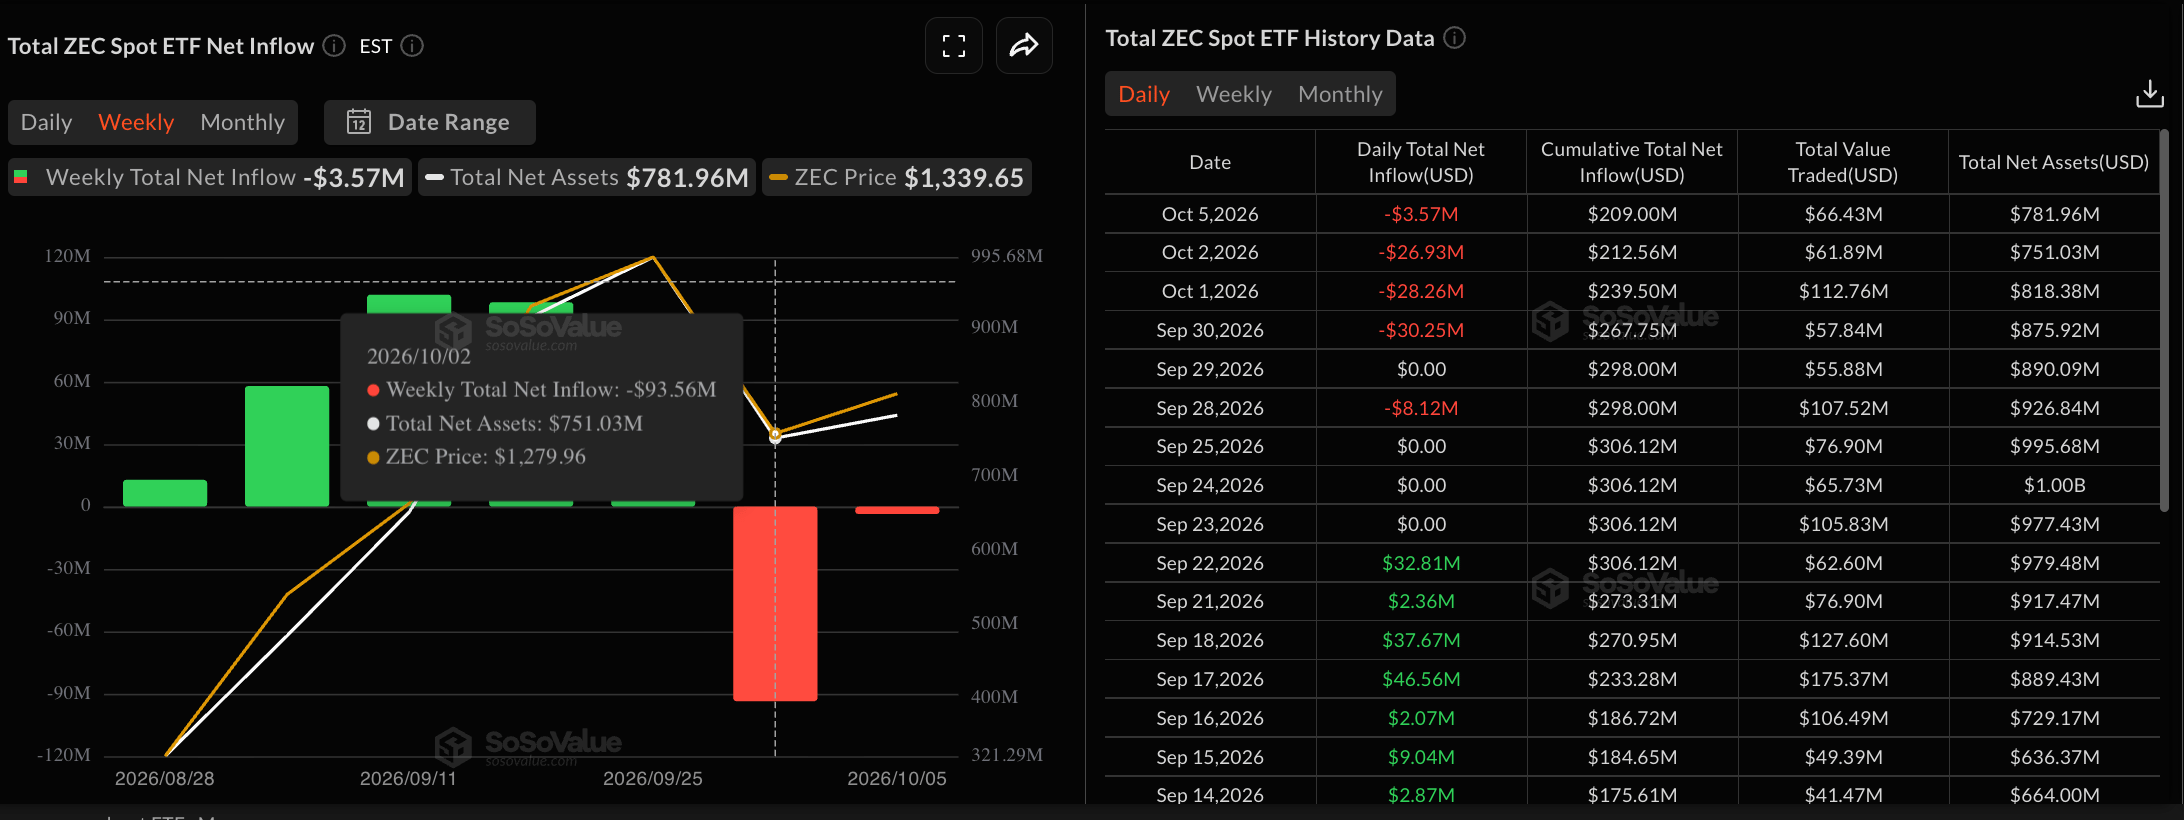Open info icon beside Total ZEC Spot ETF Net Inflow
This screenshot has height=820, width=2184.
(334, 46)
